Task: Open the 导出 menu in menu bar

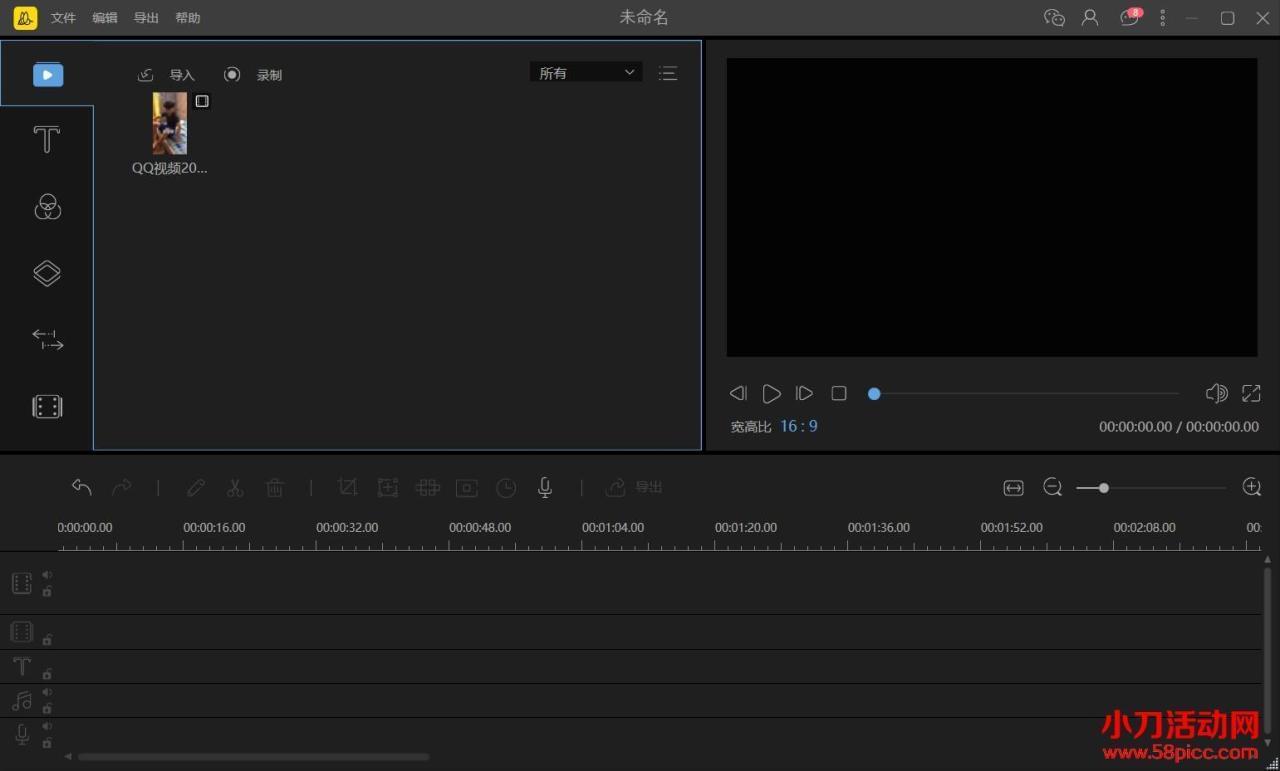Action: [146, 18]
